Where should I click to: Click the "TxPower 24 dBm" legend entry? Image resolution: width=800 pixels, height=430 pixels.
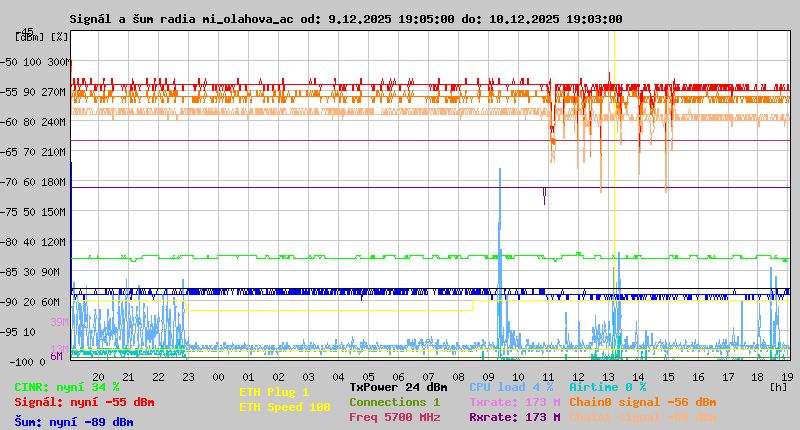tap(398, 388)
